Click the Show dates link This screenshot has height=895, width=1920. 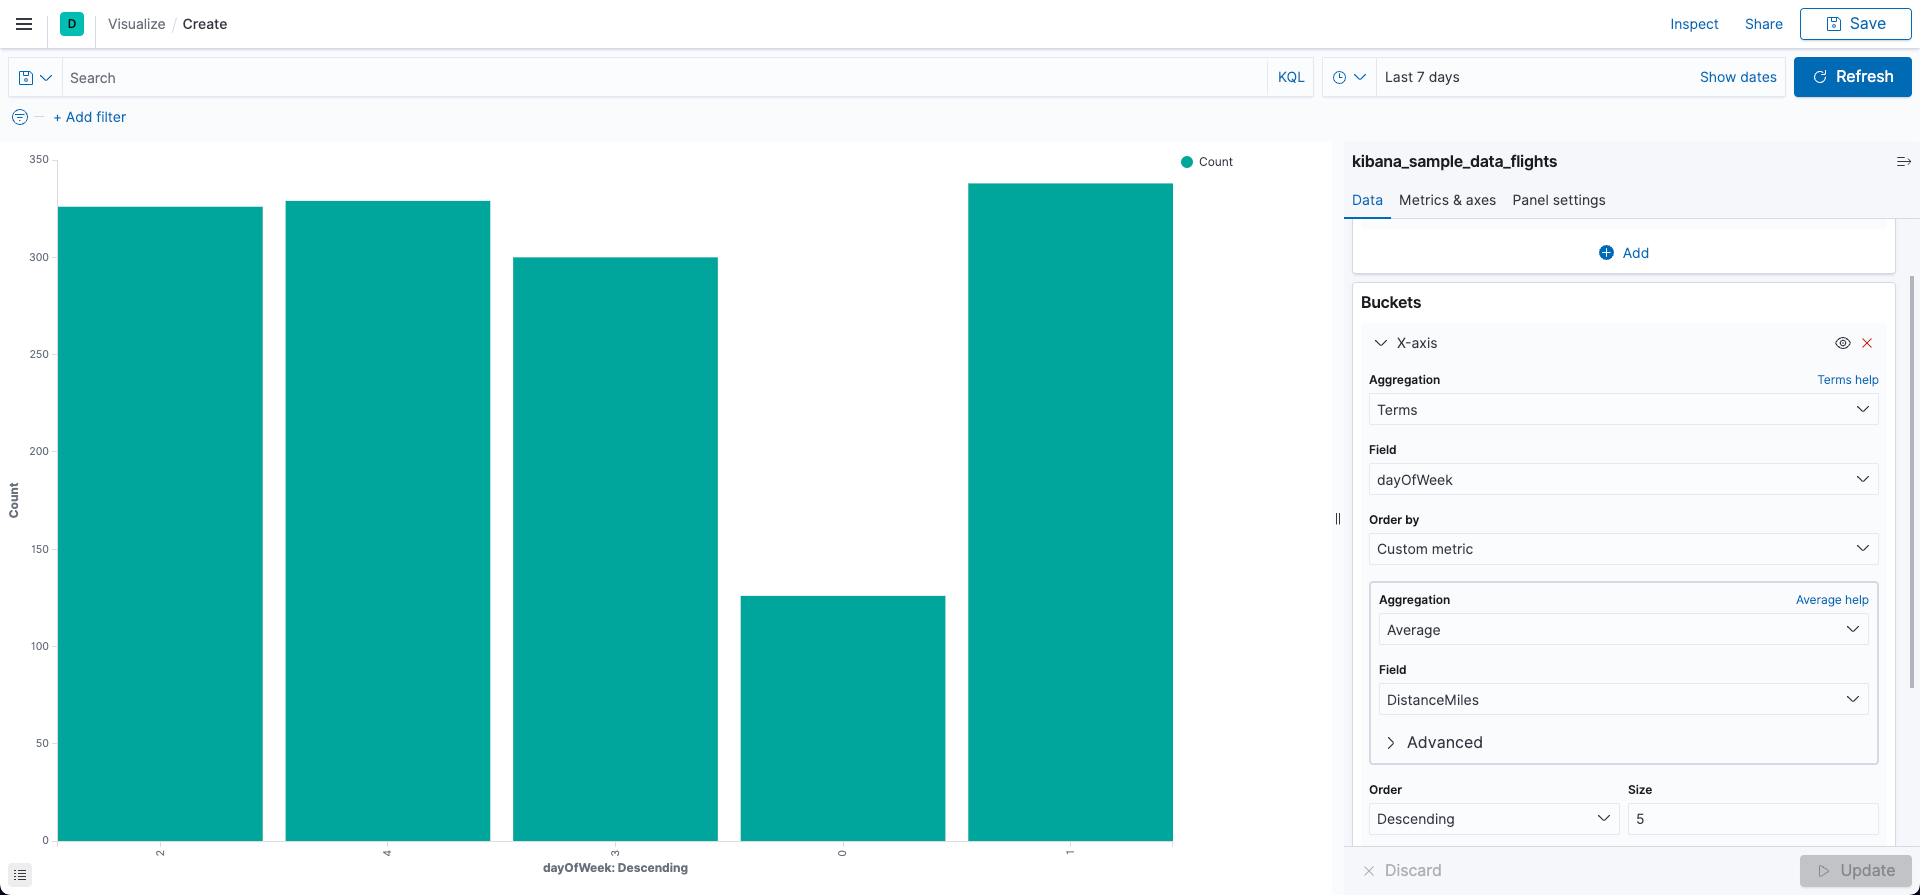(1738, 77)
